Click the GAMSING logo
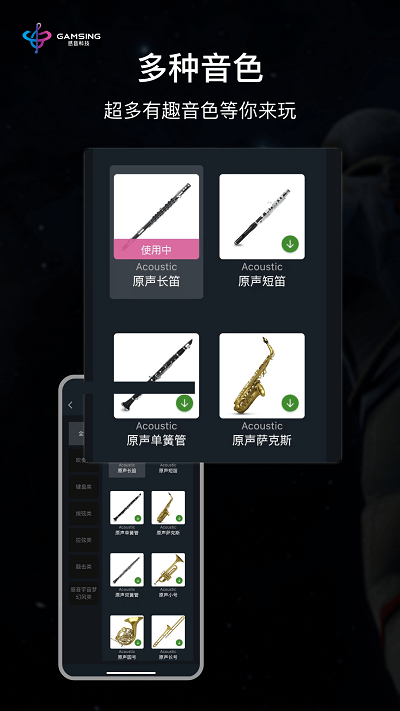The height and width of the screenshot is (711, 400). 62,38
